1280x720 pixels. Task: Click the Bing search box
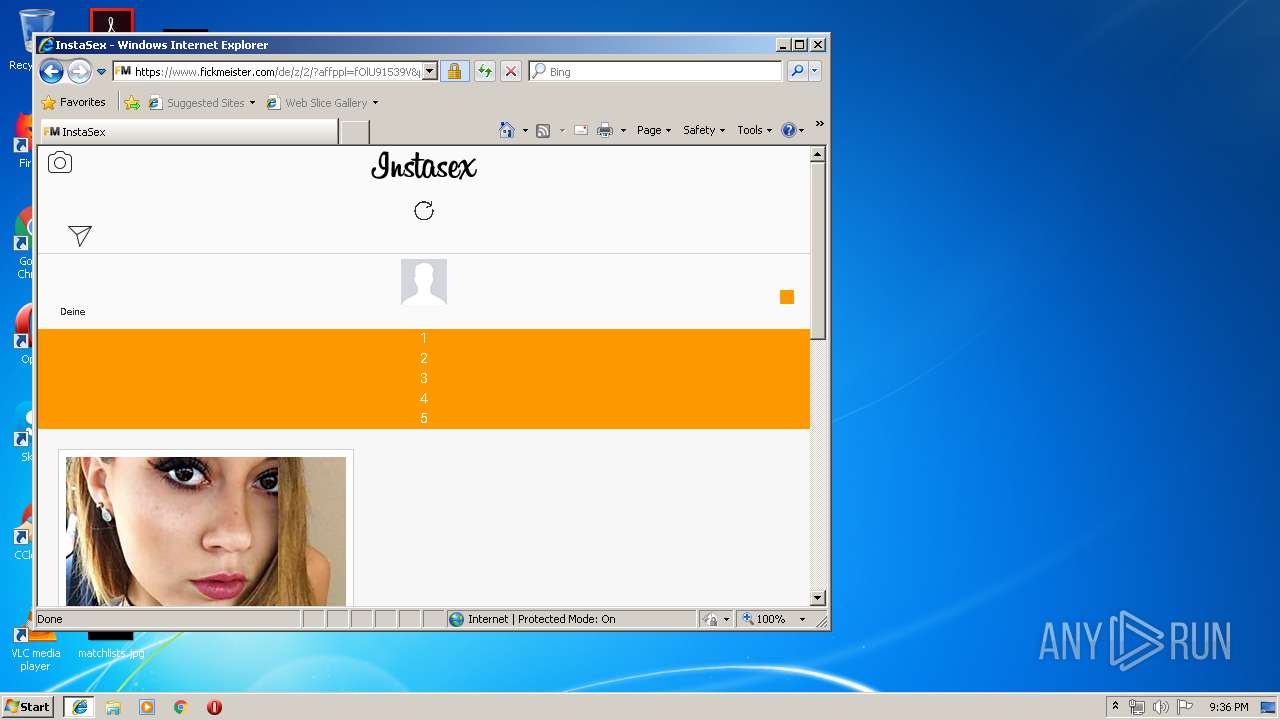[656, 72]
